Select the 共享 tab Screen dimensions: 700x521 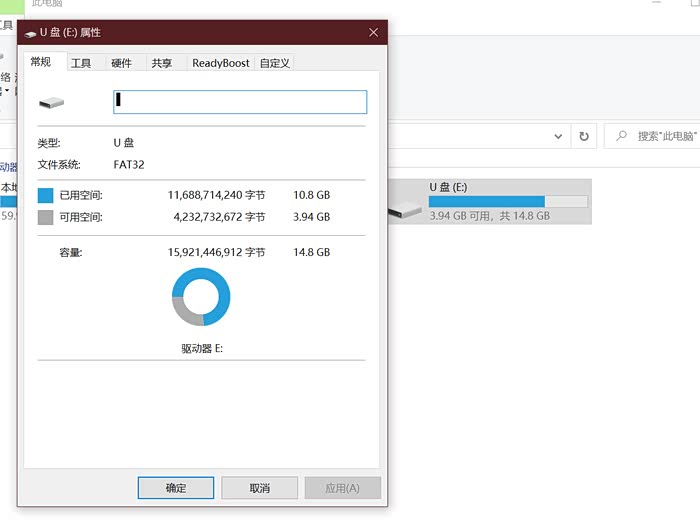point(161,63)
